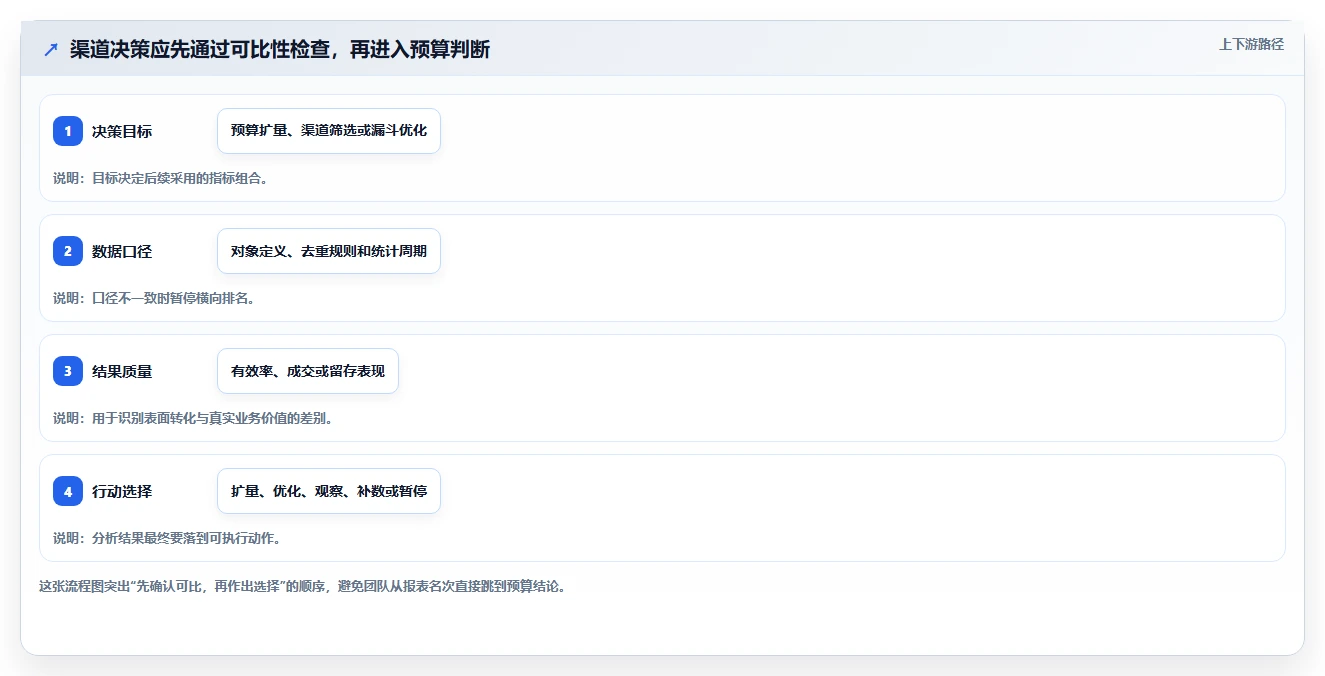Screen dimensions: 1325x676
Task: Click the arrow icon beside the flowchart title
Action: coord(51,49)
